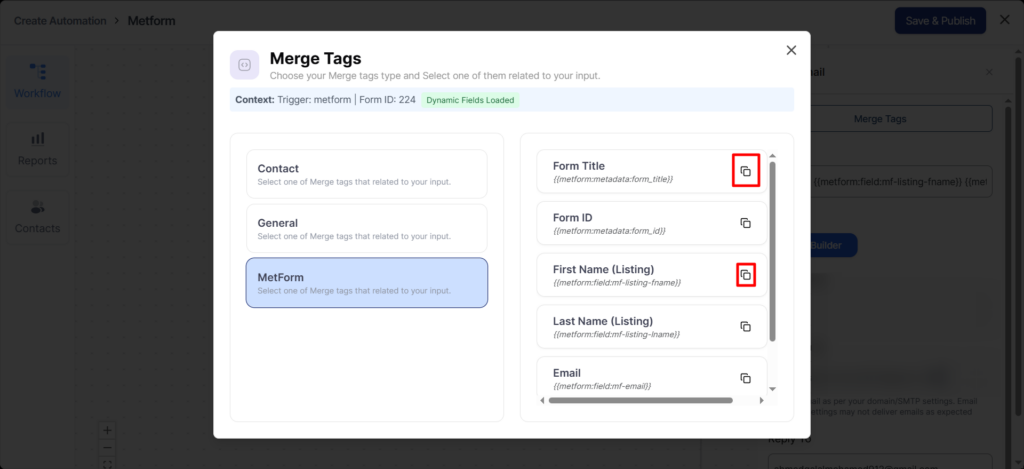The height and width of the screenshot is (469, 1024).
Task: Click the Dynamic Fields Loaded badge
Action: (x=470, y=100)
